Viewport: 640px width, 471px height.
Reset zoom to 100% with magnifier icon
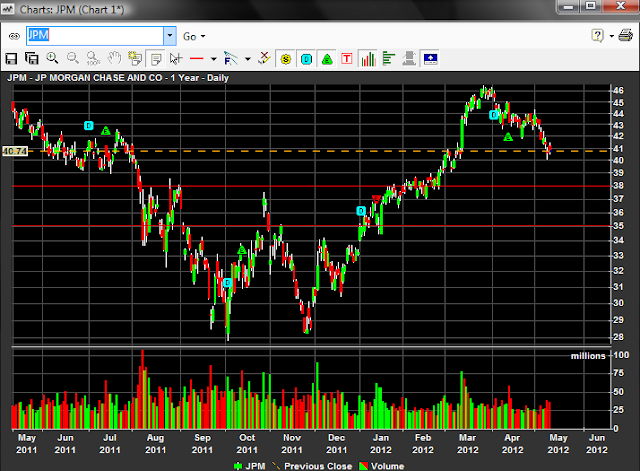tap(93, 59)
